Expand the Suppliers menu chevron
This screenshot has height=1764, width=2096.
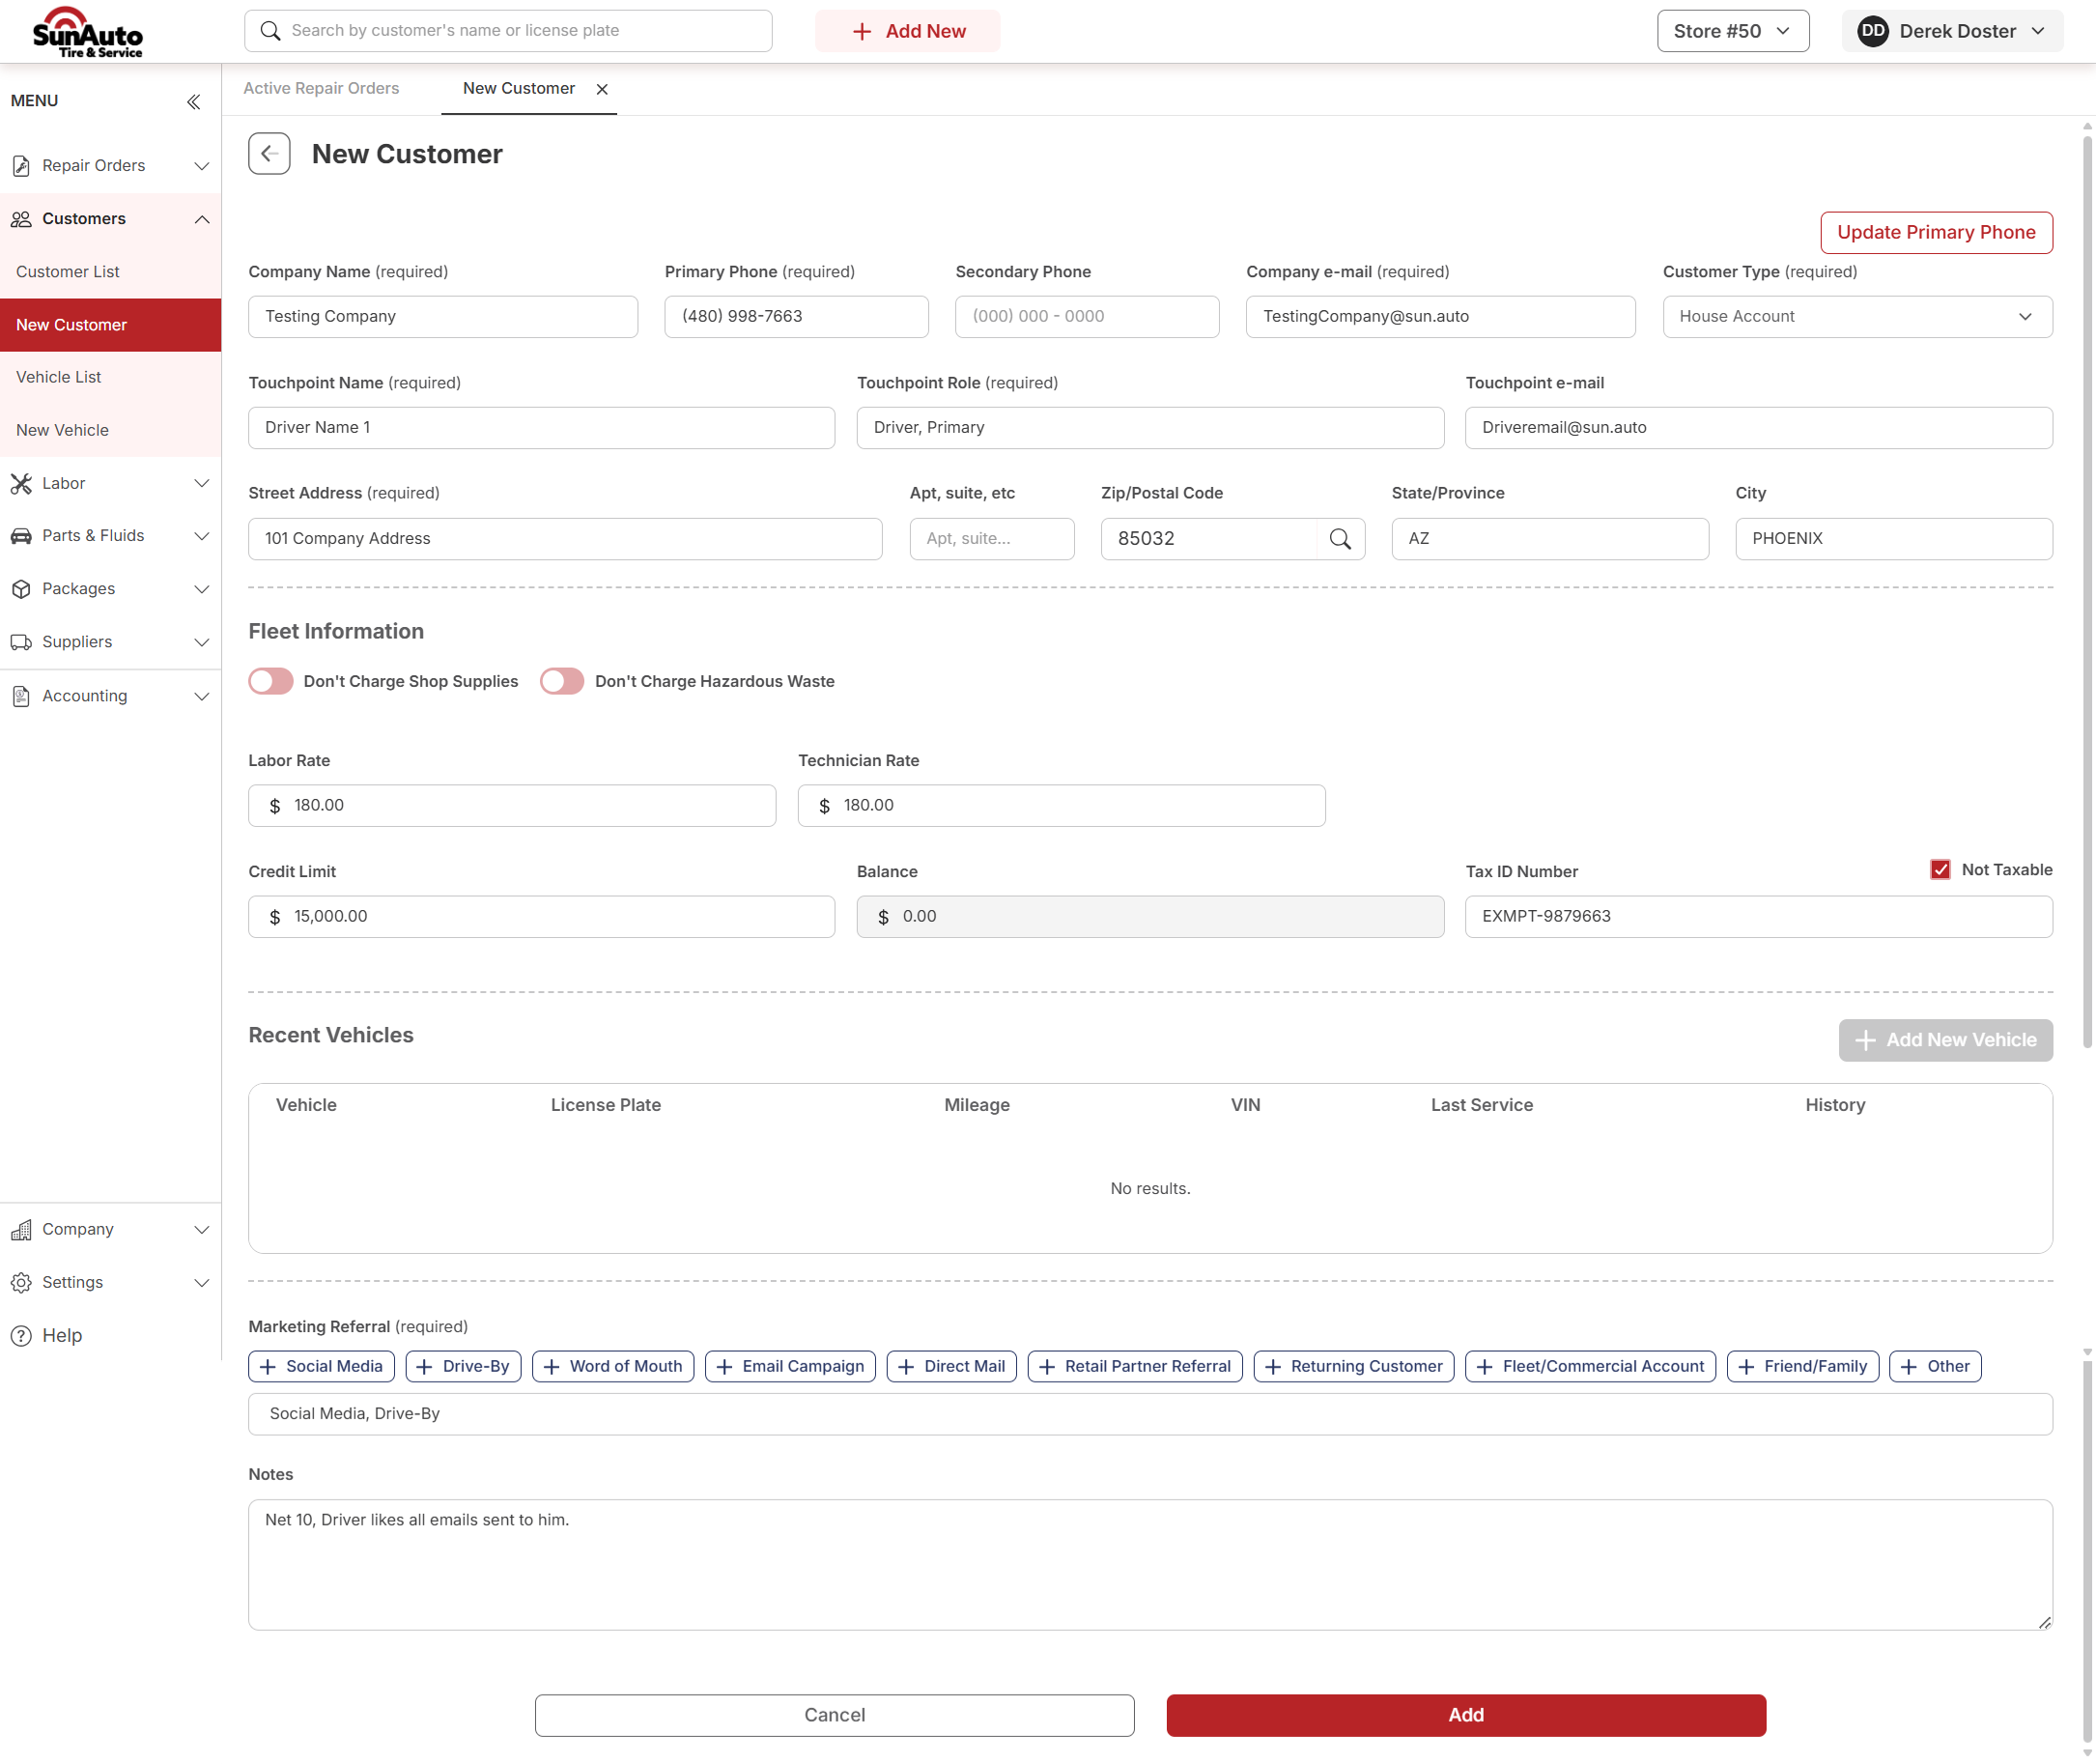click(201, 642)
